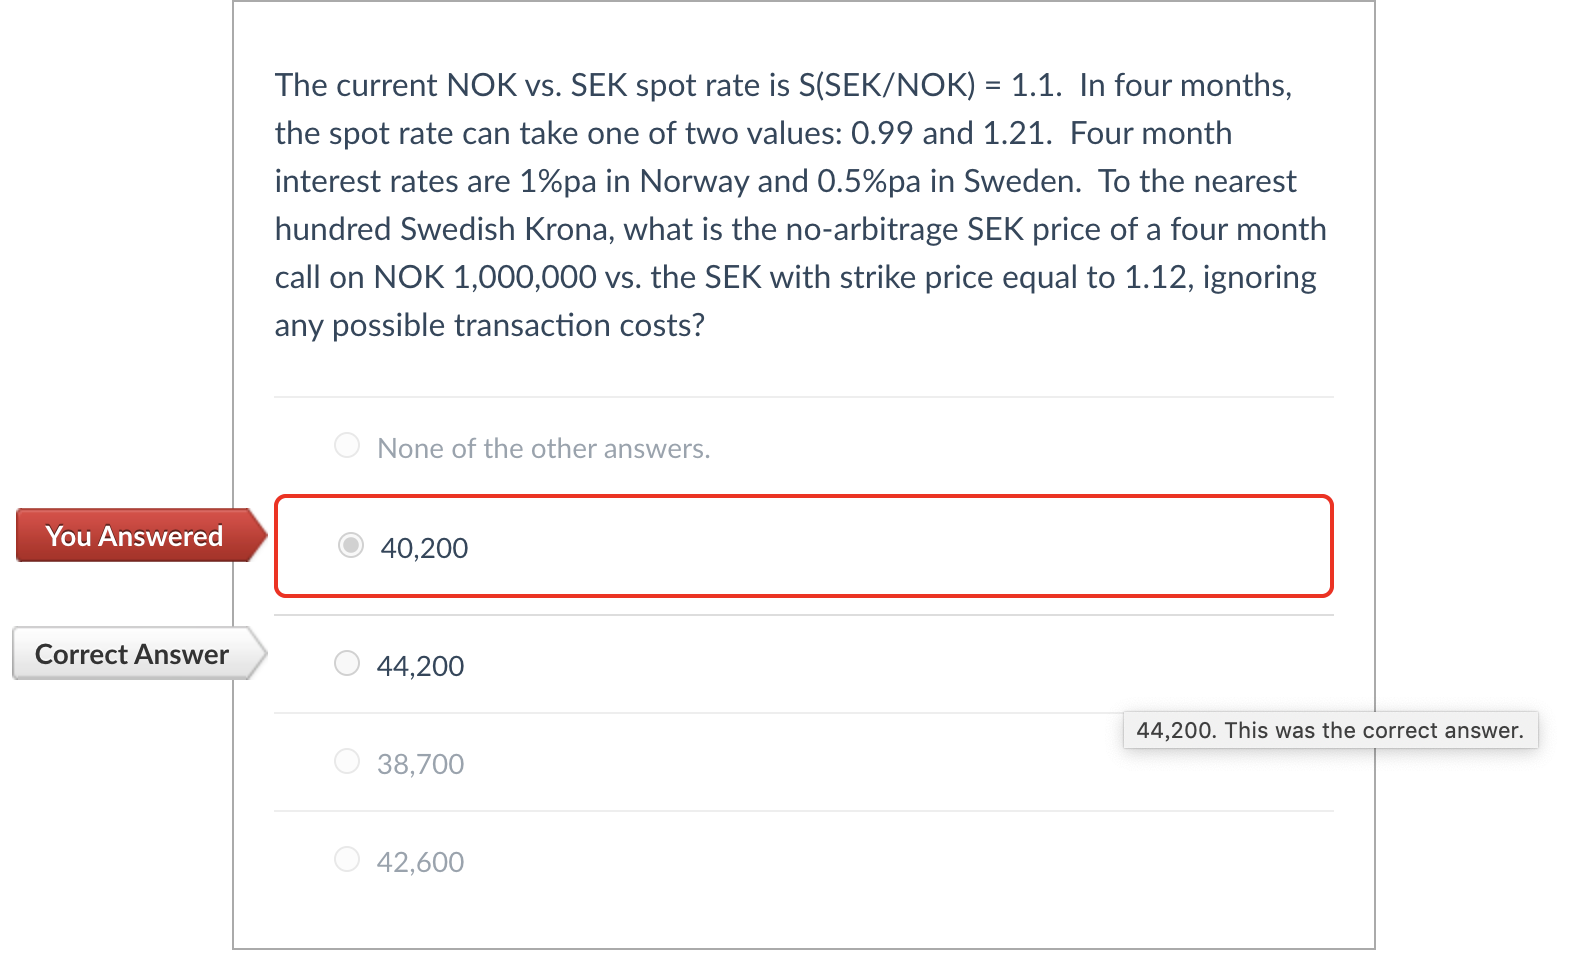Click the answer text '42,600'

coord(420,861)
